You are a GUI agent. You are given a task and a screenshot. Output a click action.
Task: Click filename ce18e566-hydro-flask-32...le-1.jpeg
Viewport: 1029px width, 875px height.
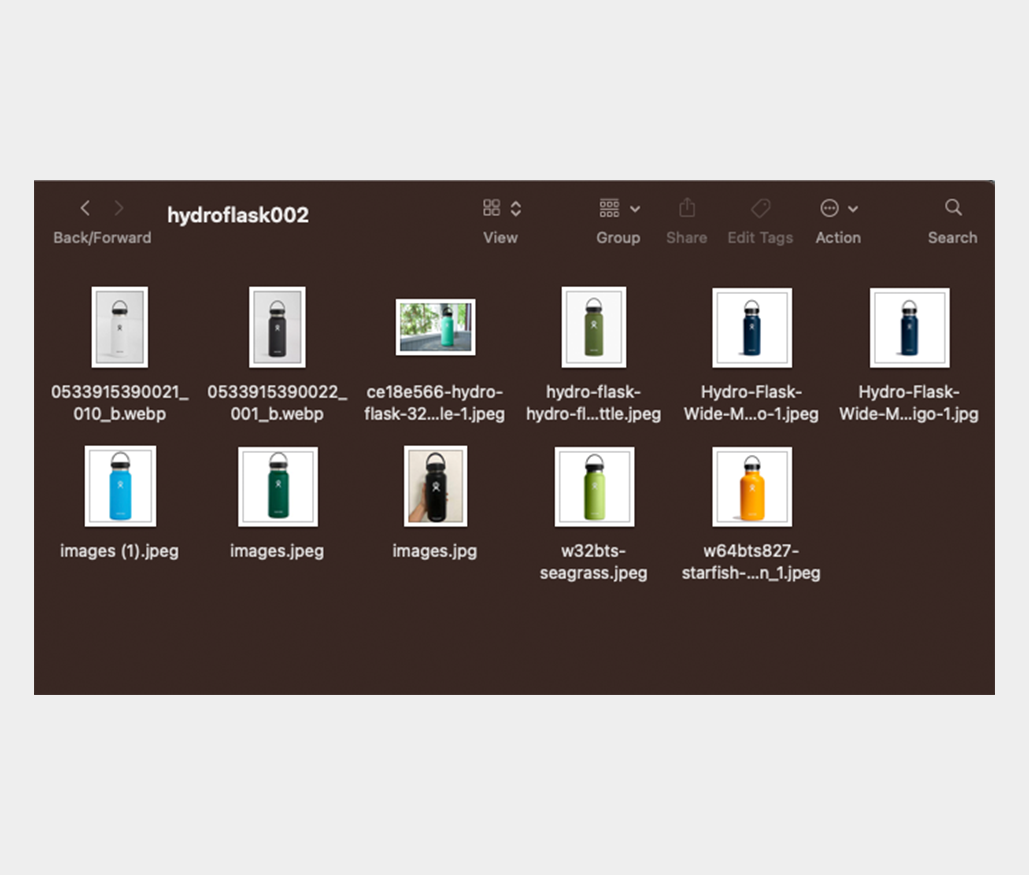(434, 403)
